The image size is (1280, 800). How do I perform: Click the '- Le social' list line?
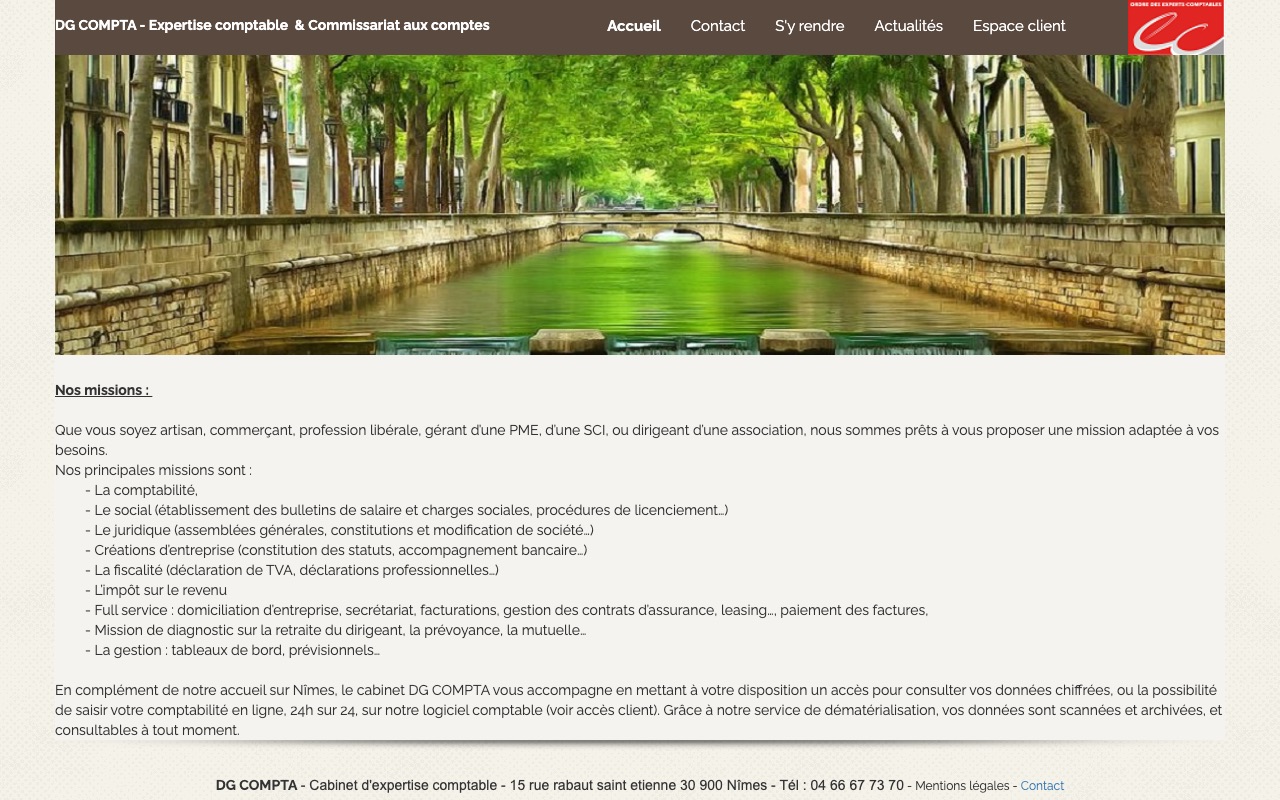406,510
